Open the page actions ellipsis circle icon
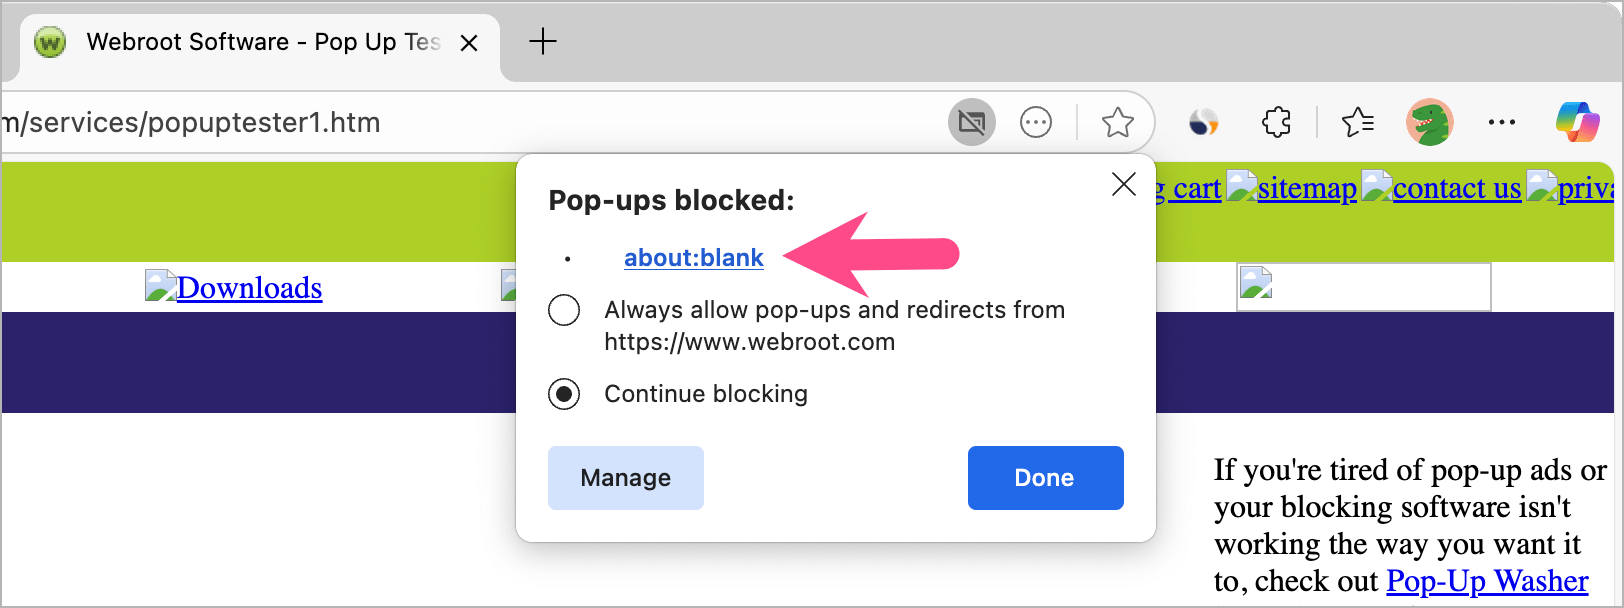This screenshot has height=608, width=1624. pos(1035,123)
